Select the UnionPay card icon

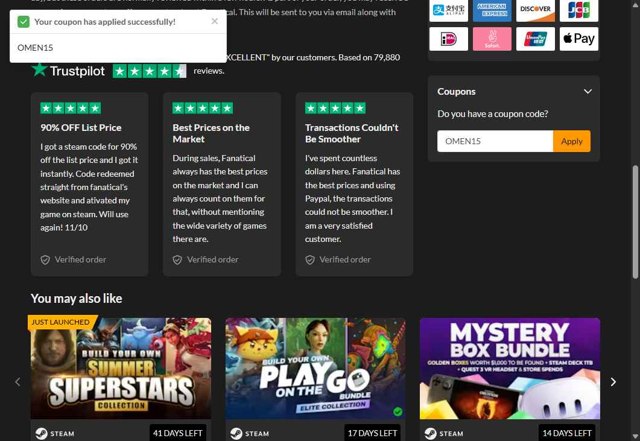tap(535, 39)
